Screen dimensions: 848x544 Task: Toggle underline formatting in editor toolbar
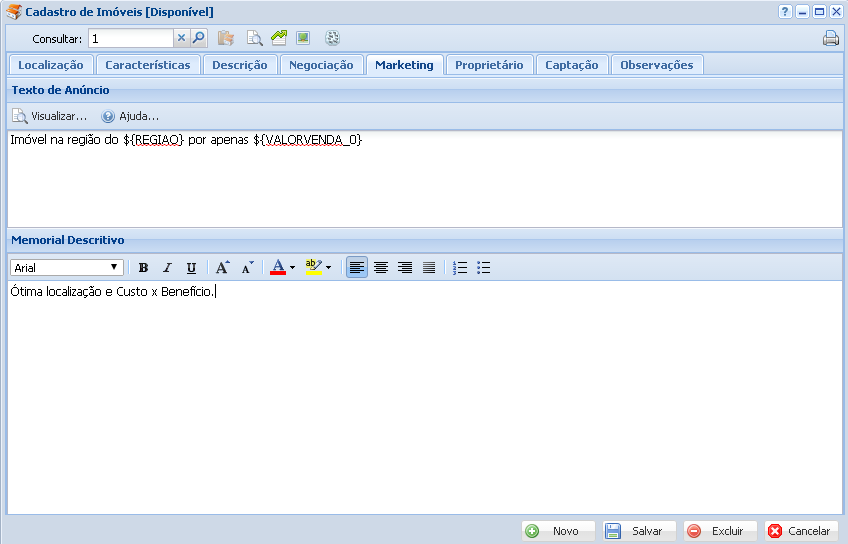click(x=191, y=268)
